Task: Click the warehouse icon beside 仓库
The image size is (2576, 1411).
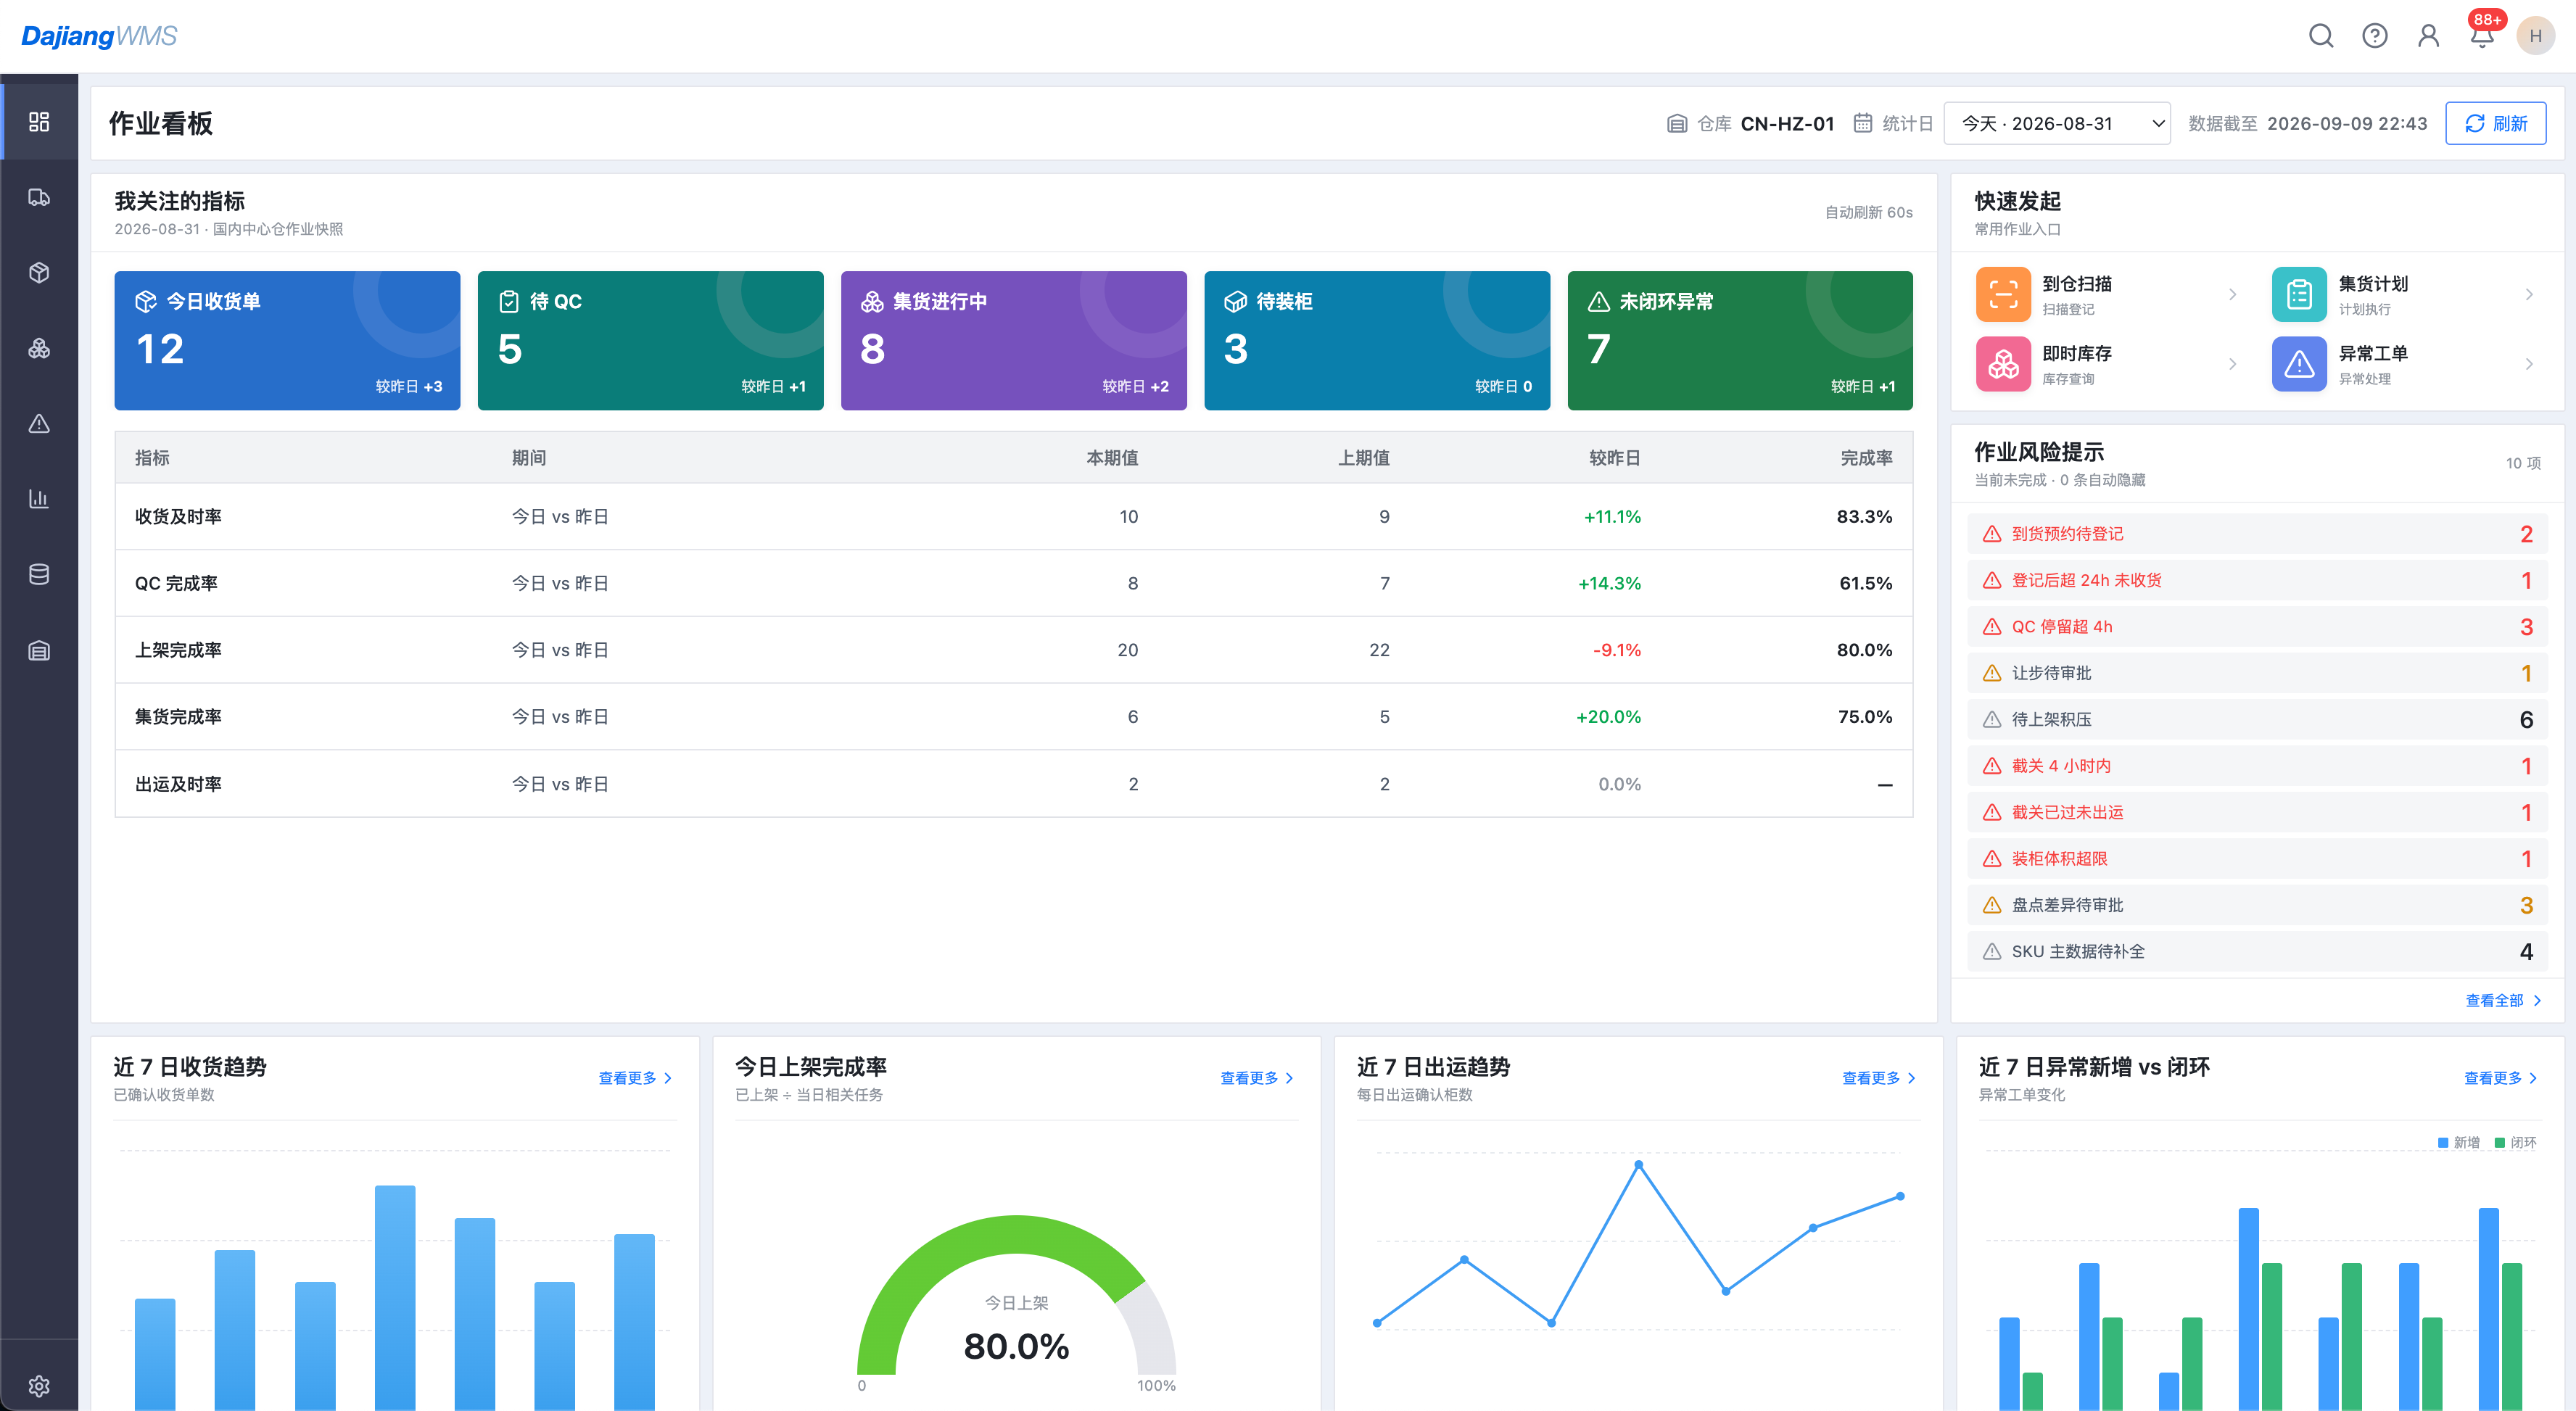Action: coord(1677,123)
